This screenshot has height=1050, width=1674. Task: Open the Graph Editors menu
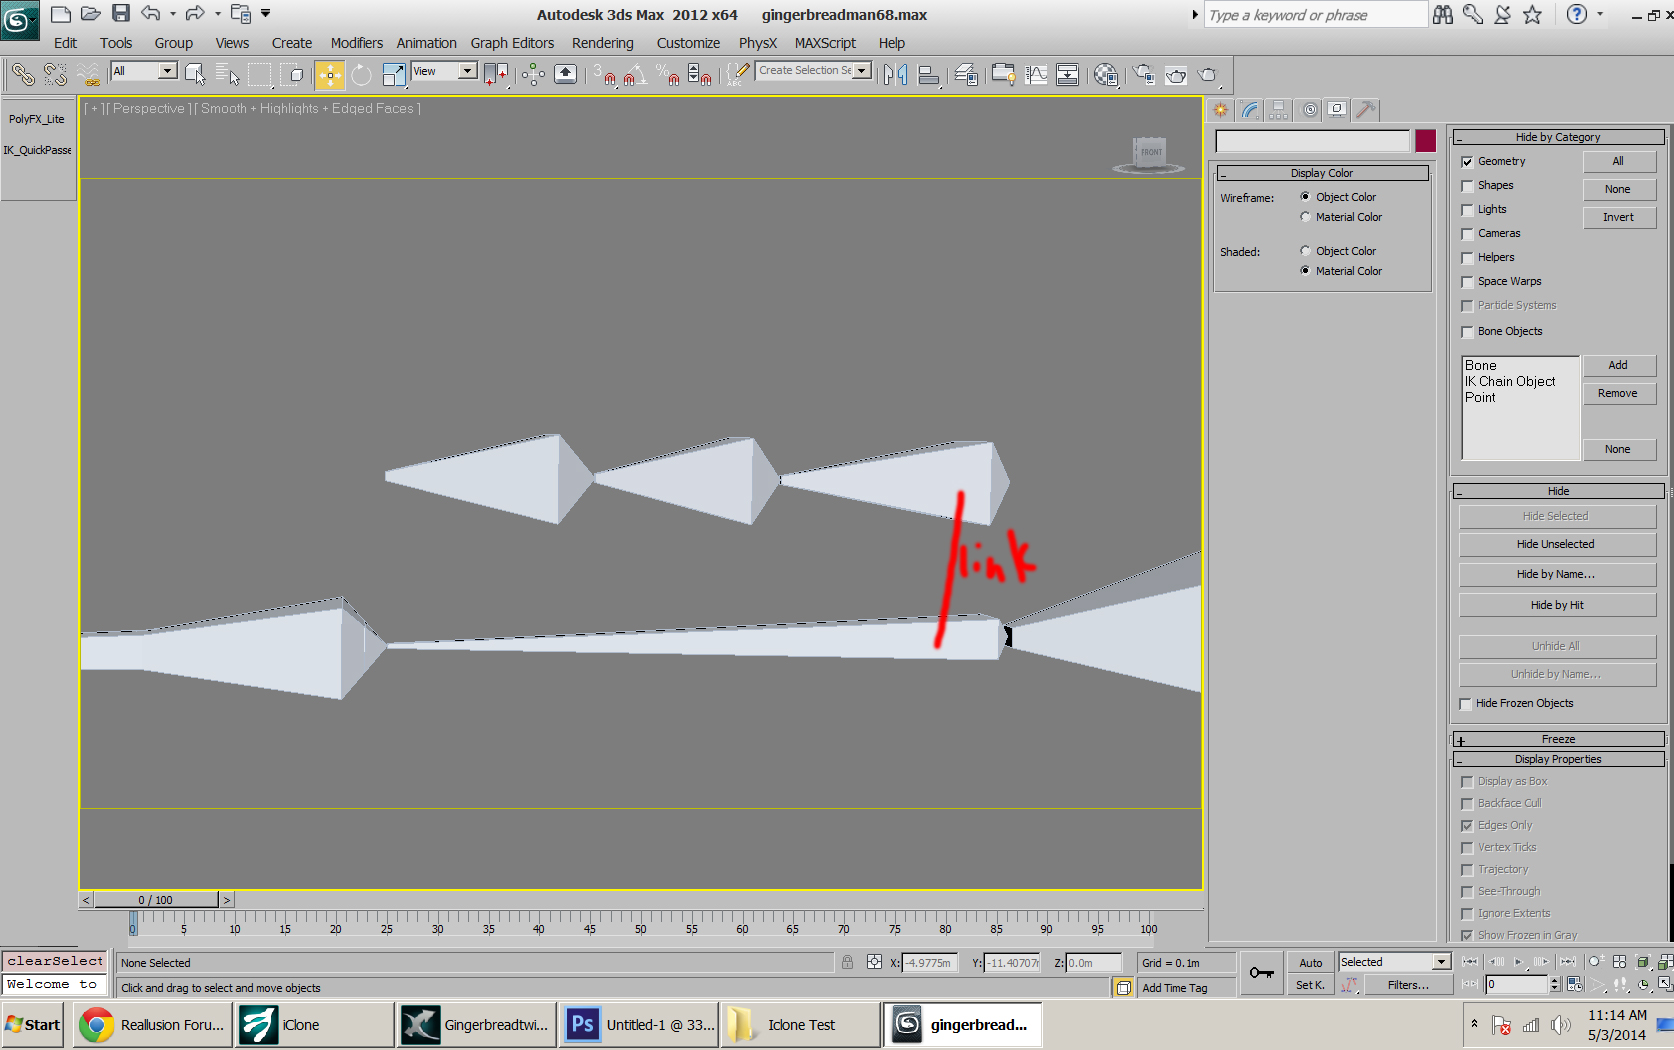coord(512,43)
